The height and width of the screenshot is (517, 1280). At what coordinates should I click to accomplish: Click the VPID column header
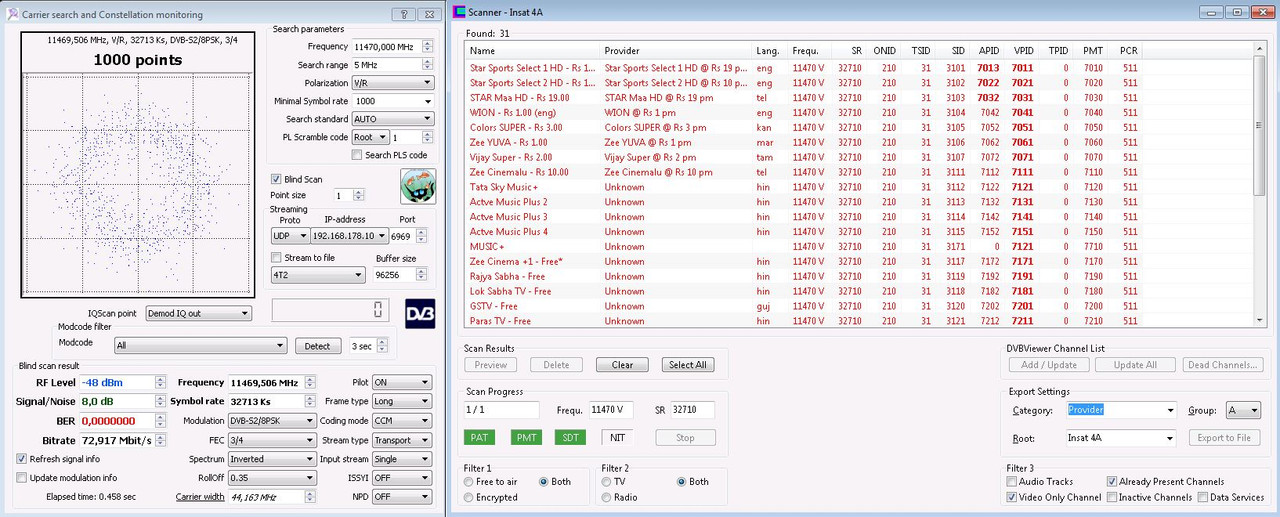point(1023,51)
